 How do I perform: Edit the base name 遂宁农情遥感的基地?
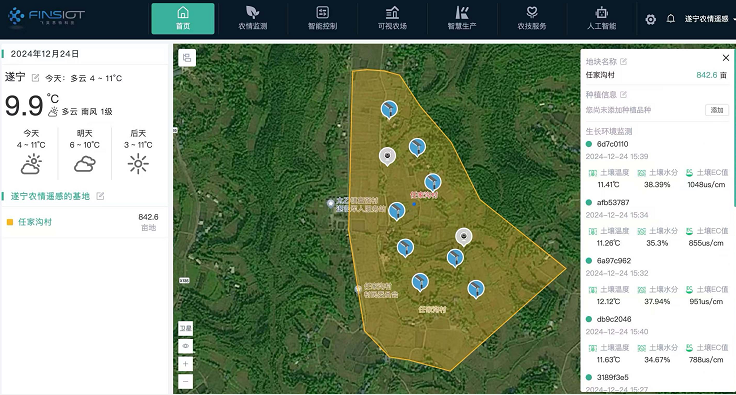coord(100,196)
